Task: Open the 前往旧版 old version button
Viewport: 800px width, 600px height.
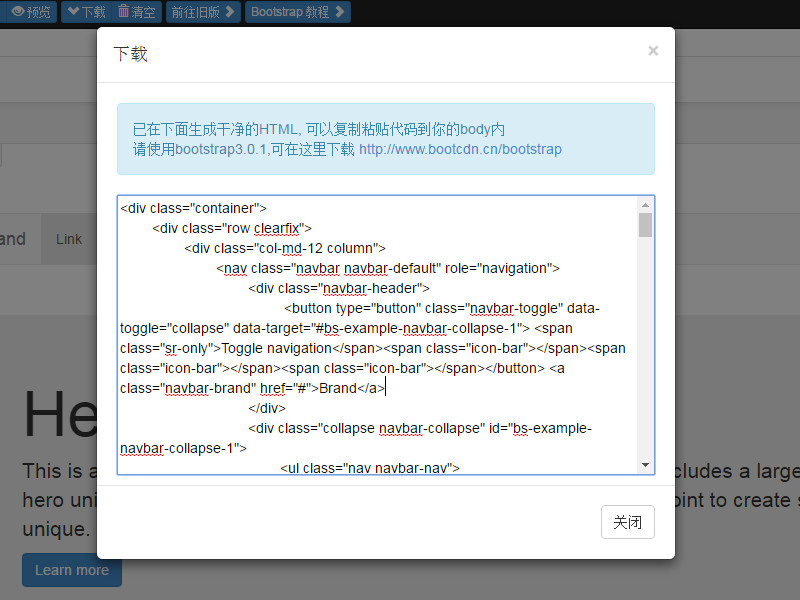Action: 203,11
